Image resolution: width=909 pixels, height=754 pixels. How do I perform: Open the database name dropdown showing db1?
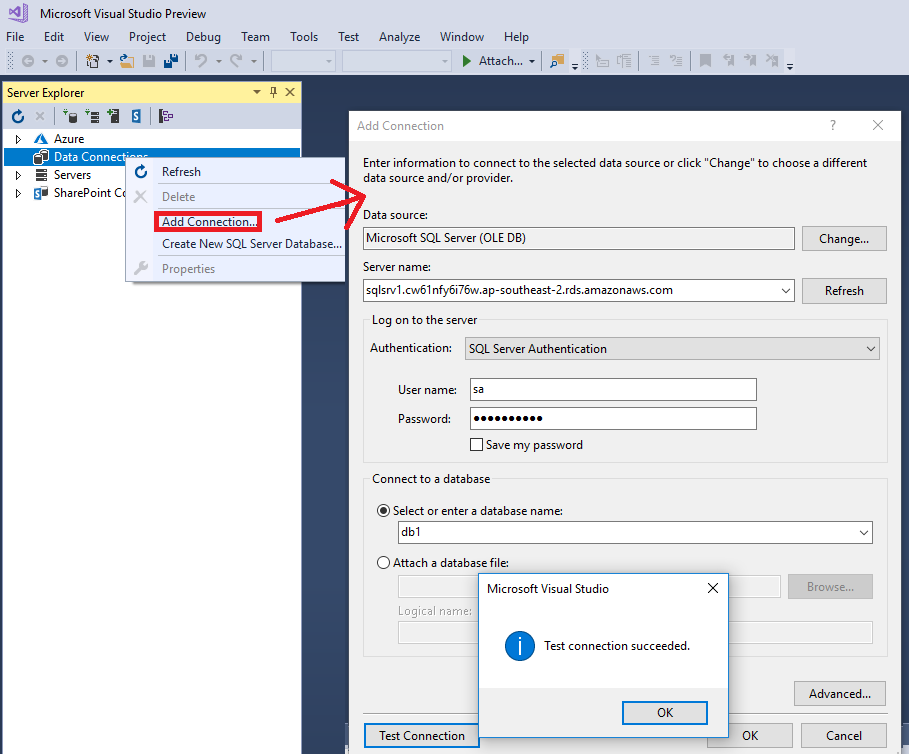pos(864,532)
